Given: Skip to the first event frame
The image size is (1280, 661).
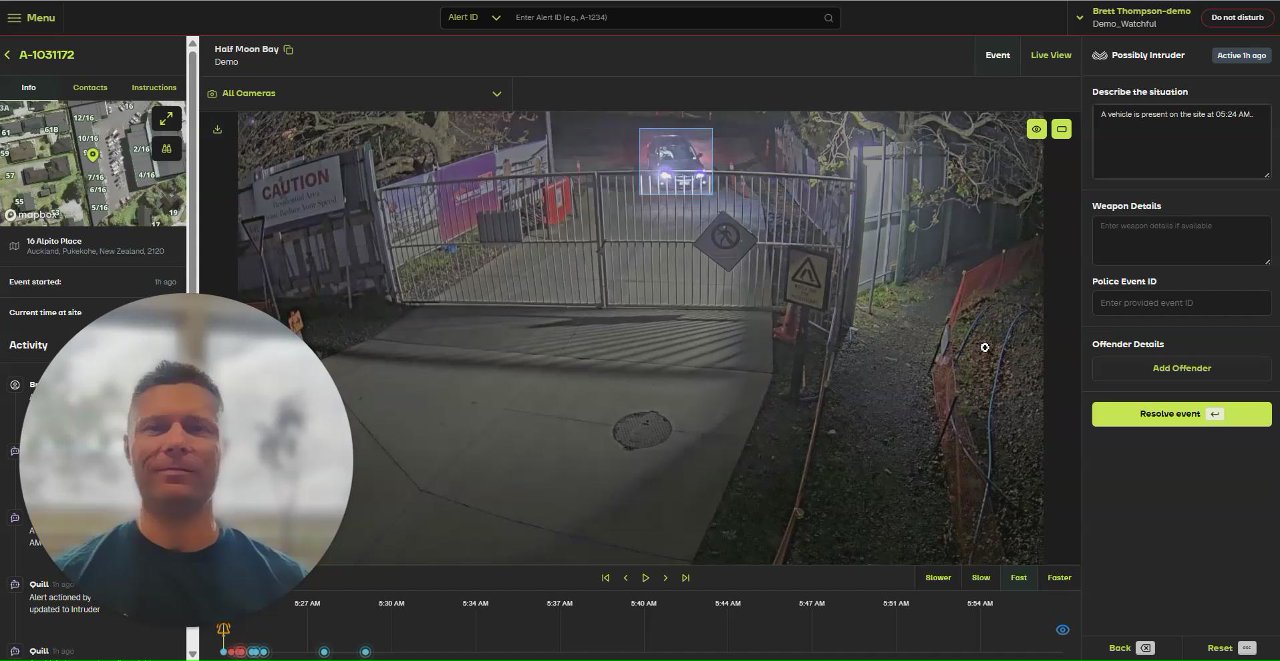Looking at the screenshot, I should pyautogui.click(x=605, y=578).
